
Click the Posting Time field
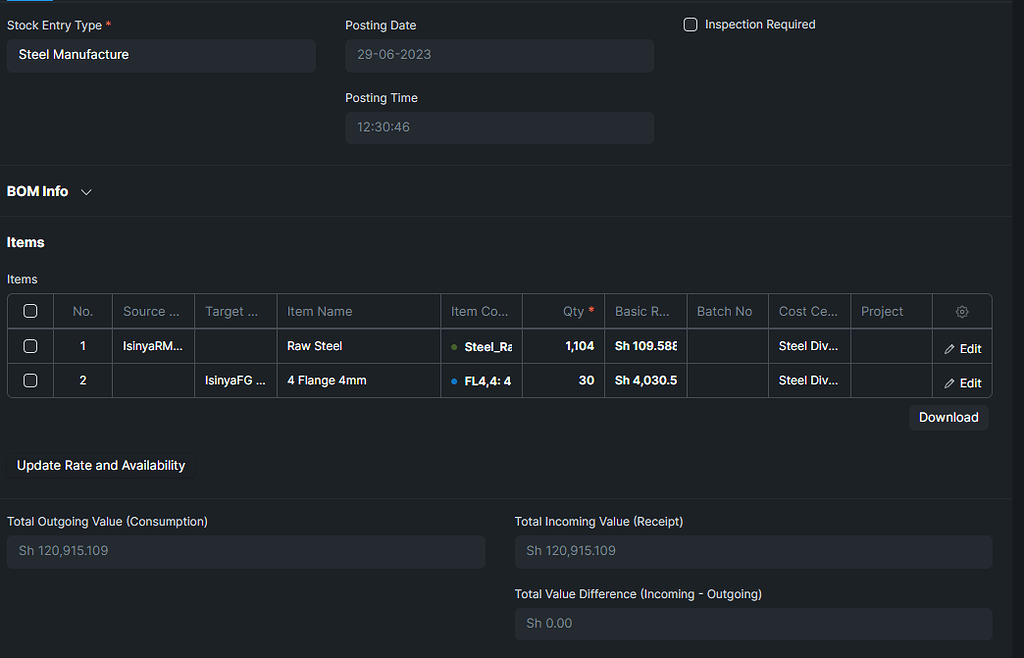tap(499, 128)
